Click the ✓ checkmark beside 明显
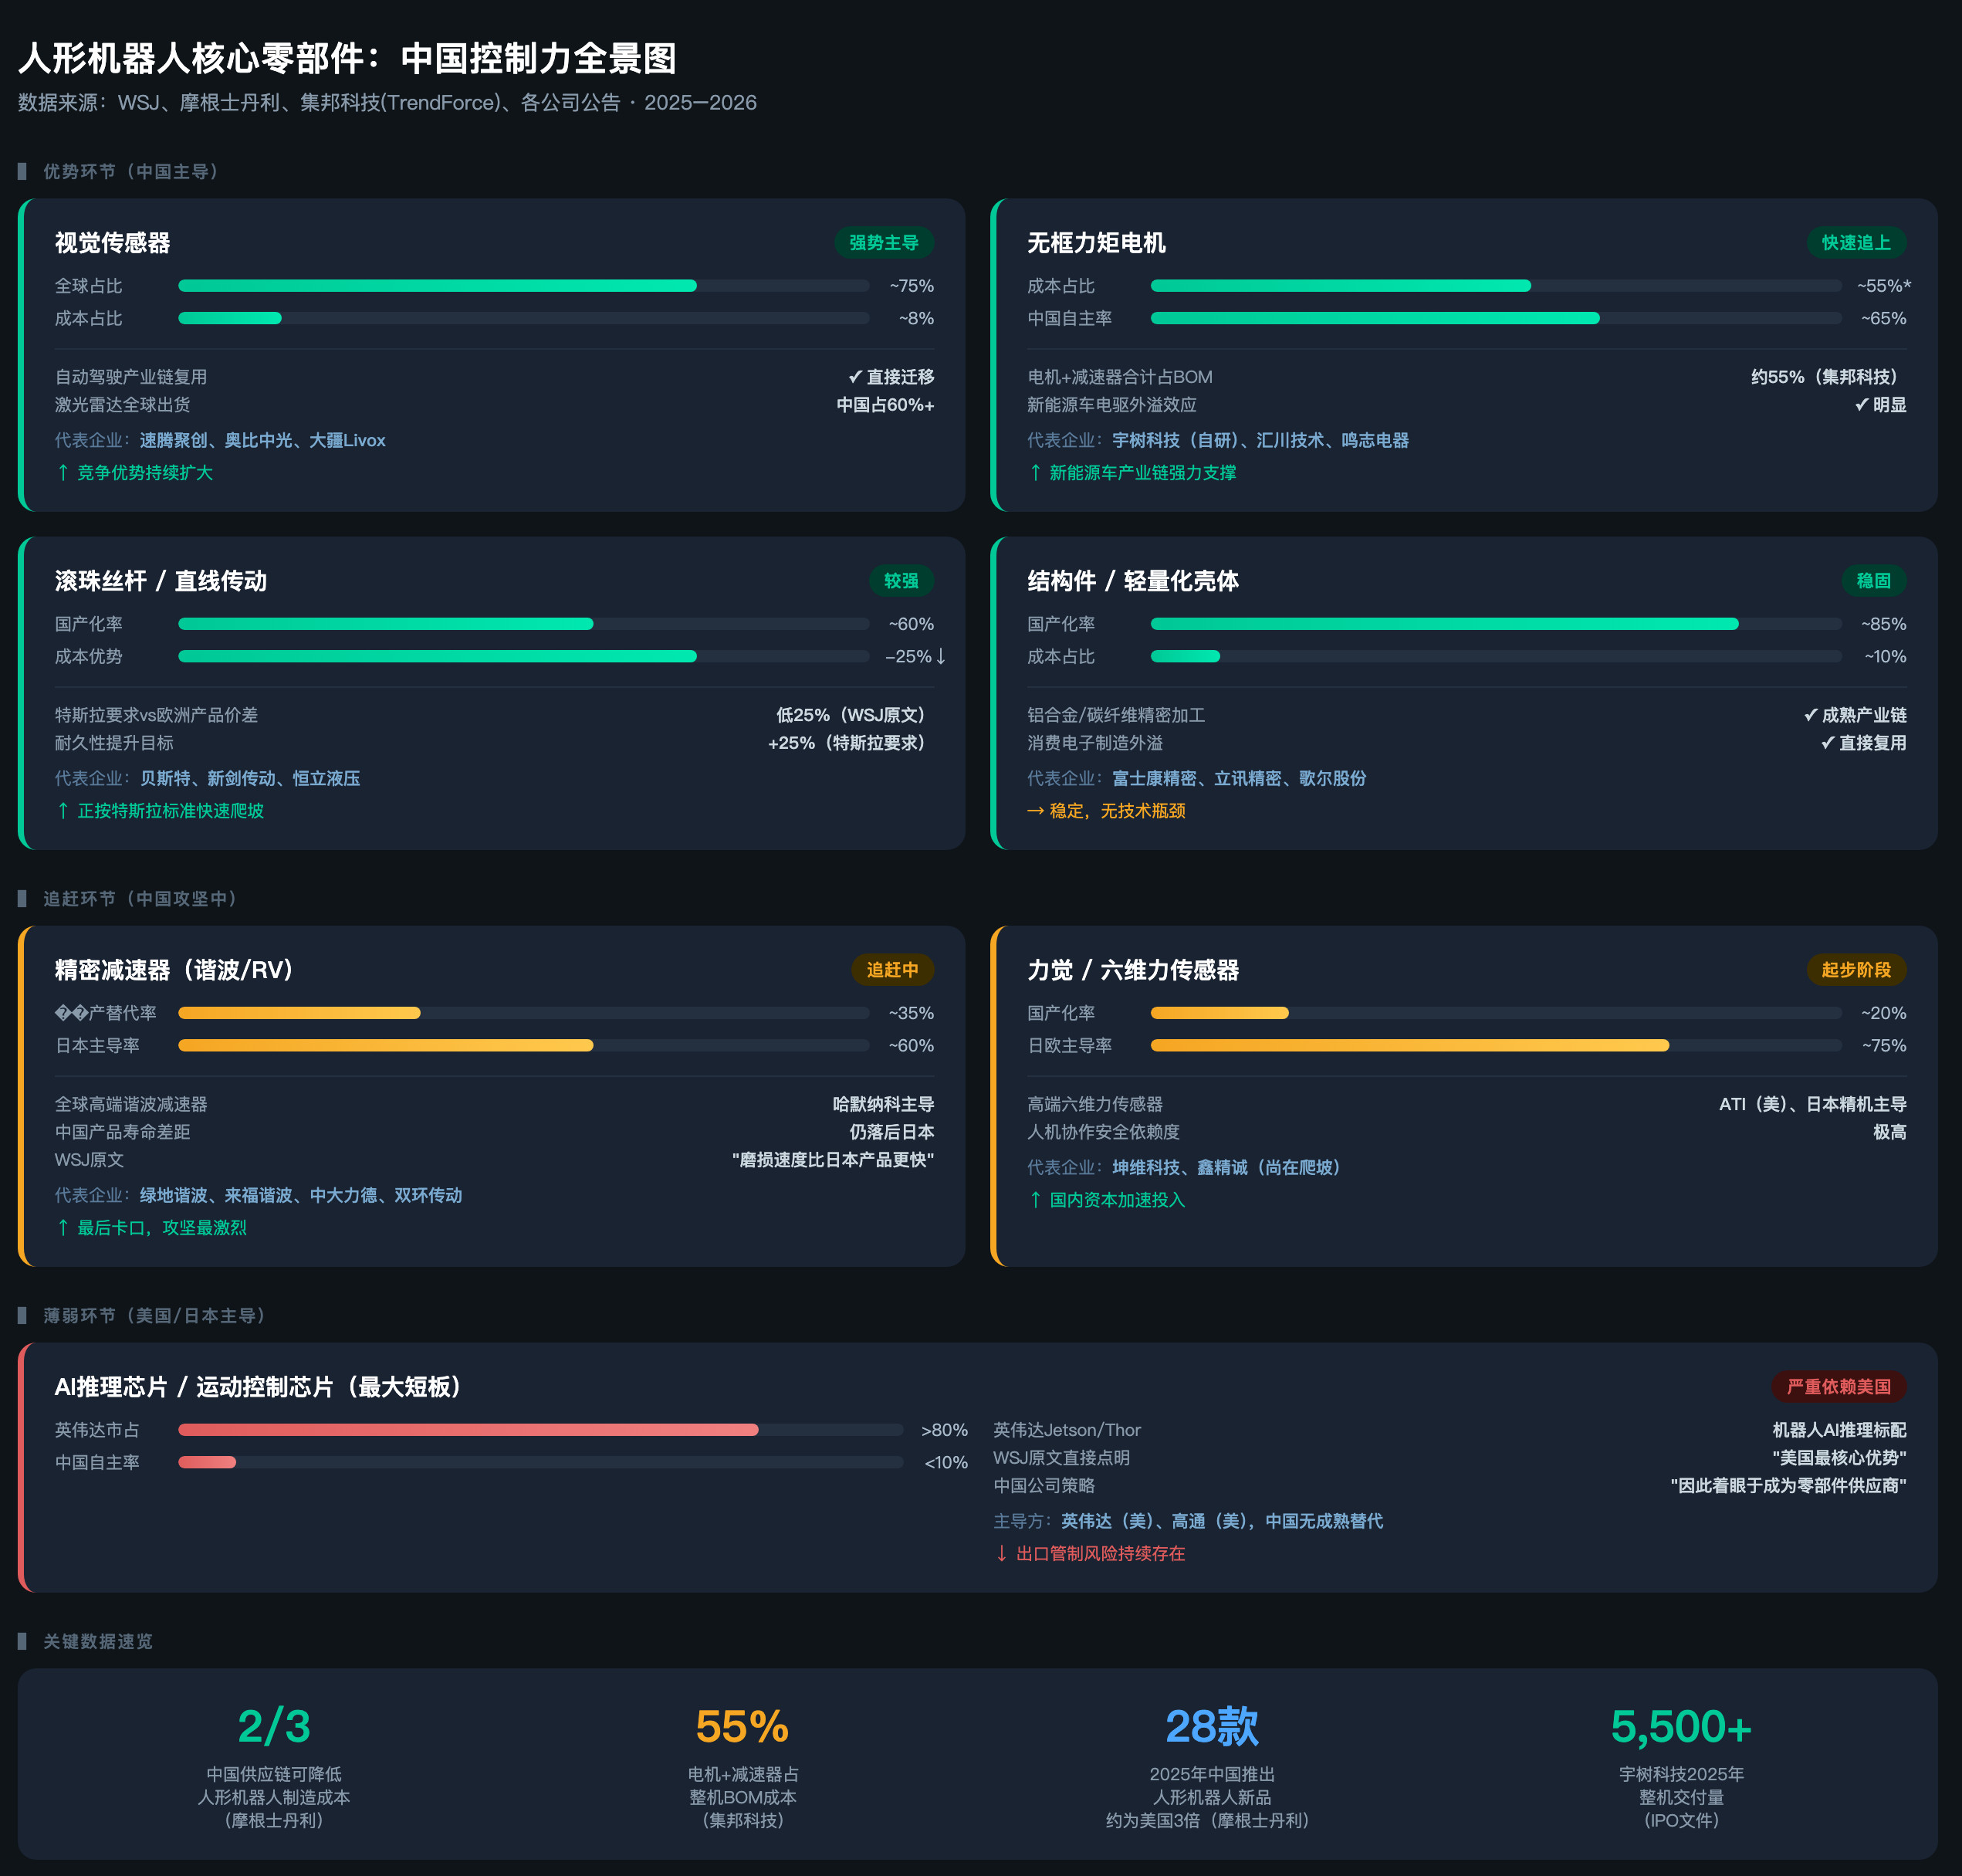 click(1860, 405)
